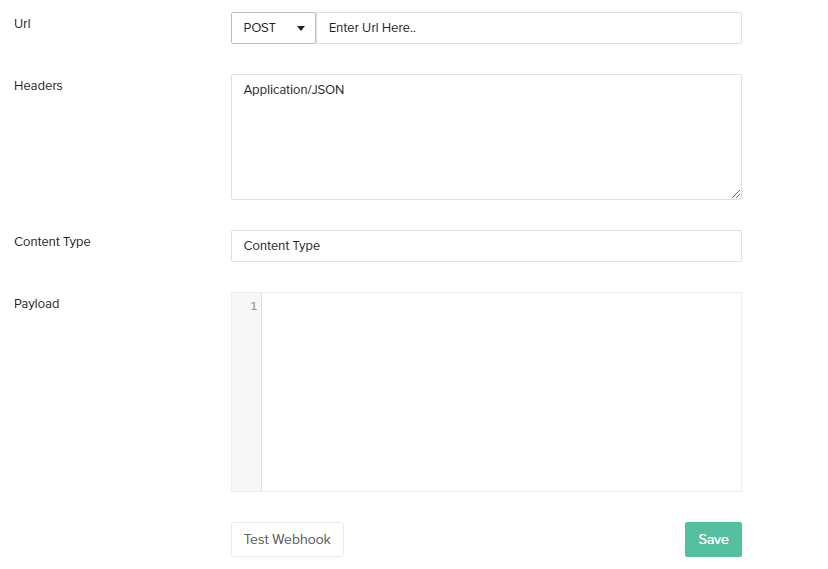Select the POST text in method selector
Viewport: 828px width, 569px height.
pos(260,28)
